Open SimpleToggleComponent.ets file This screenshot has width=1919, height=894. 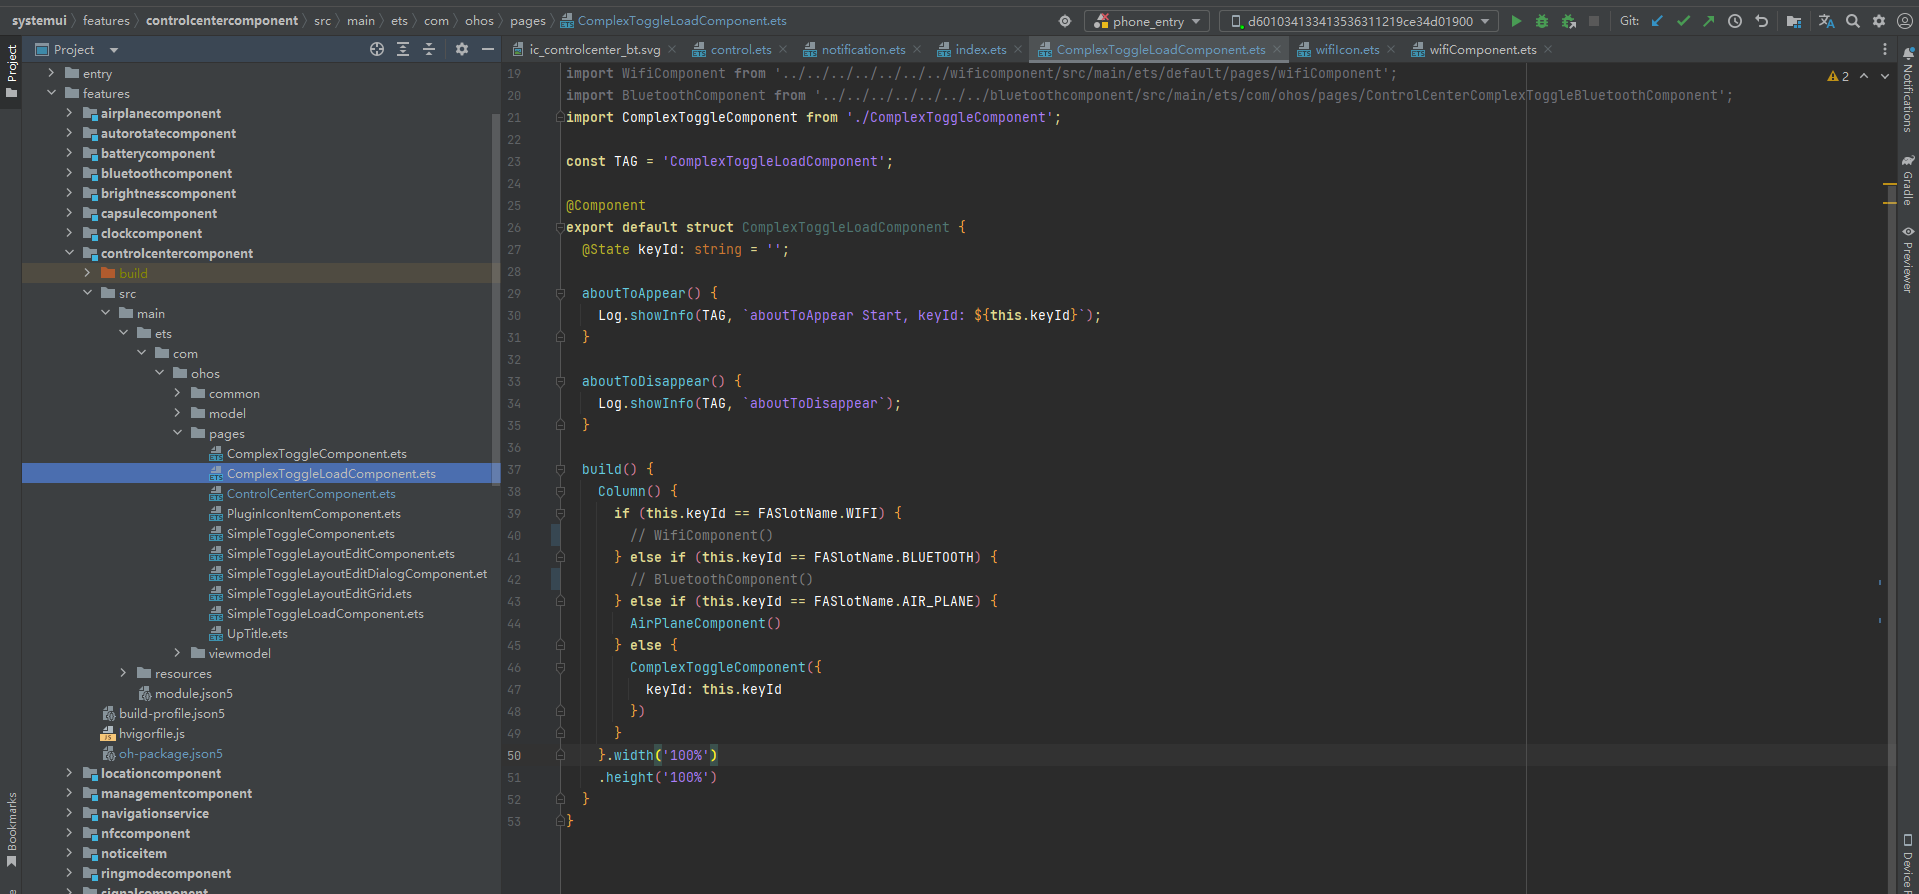click(311, 533)
